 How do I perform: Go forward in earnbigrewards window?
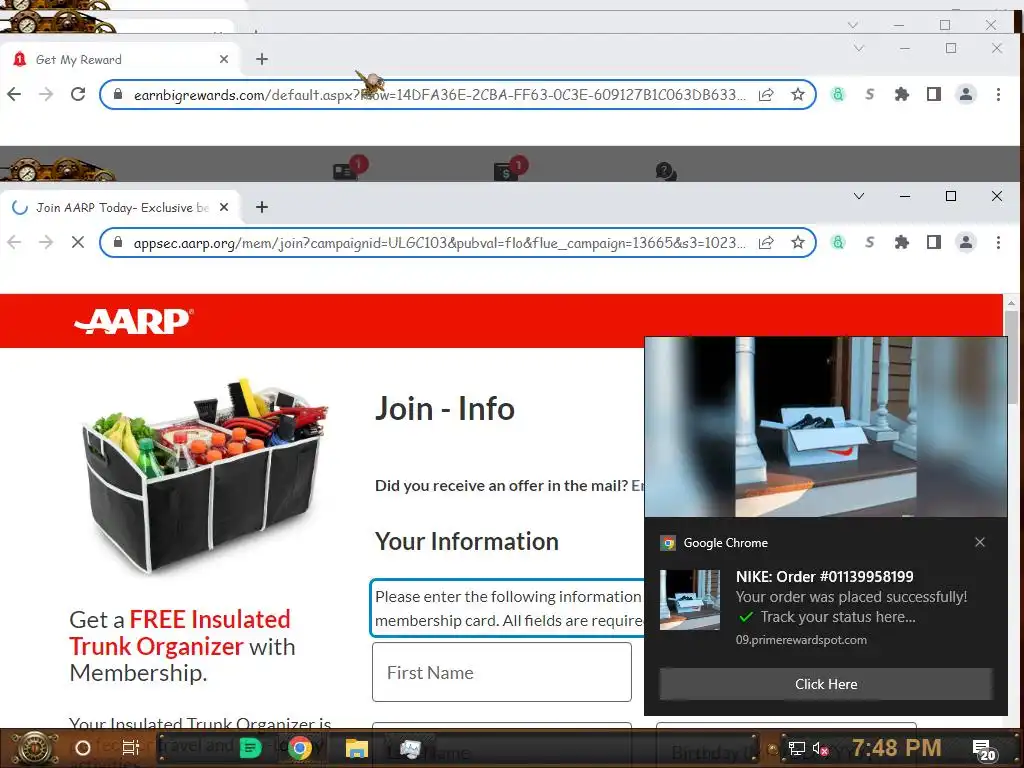[46, 95]
